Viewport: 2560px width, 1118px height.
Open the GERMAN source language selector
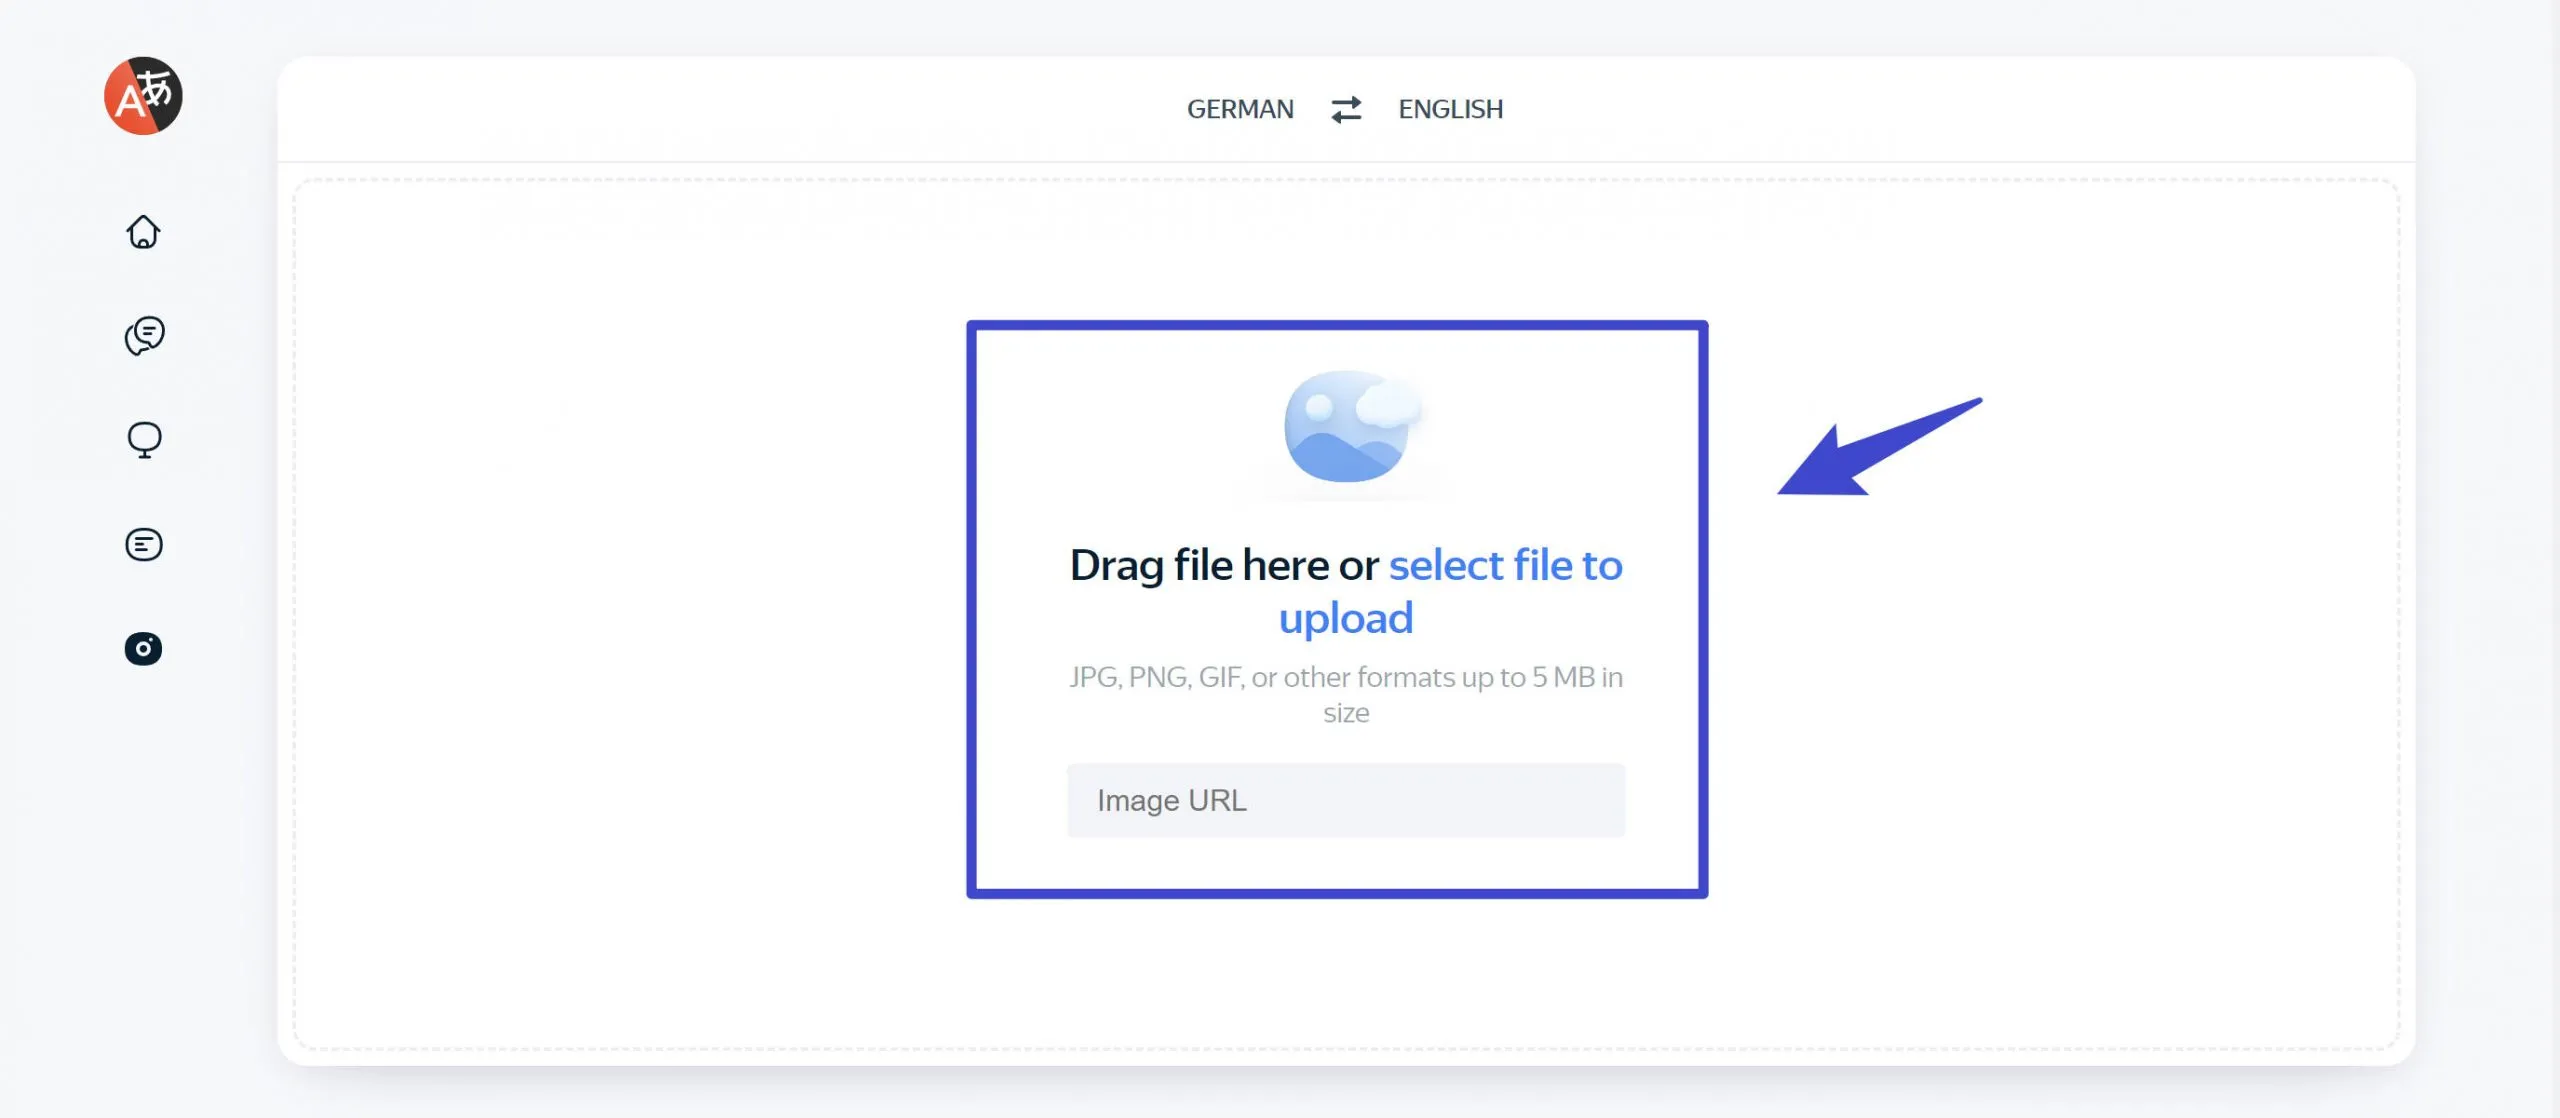coord(1240,109)
